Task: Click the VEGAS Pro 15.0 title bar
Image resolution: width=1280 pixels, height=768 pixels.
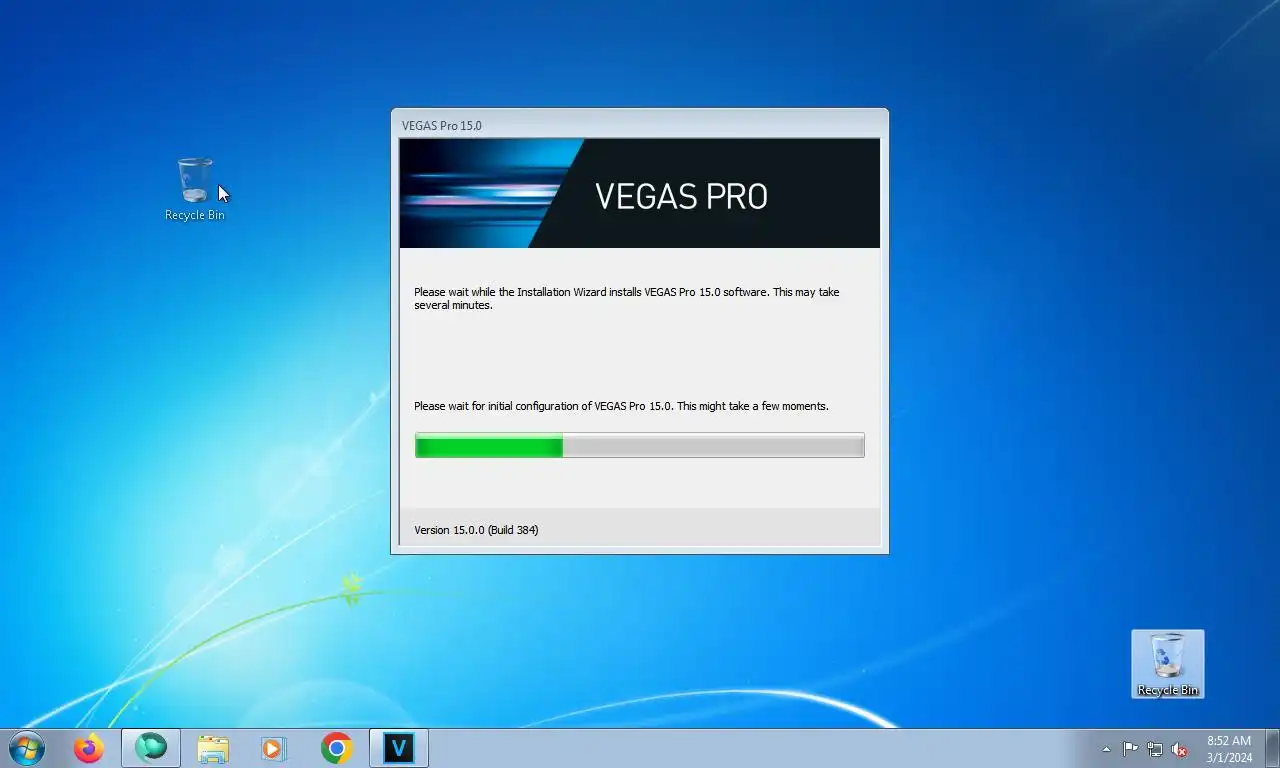Action: (640, 125)
